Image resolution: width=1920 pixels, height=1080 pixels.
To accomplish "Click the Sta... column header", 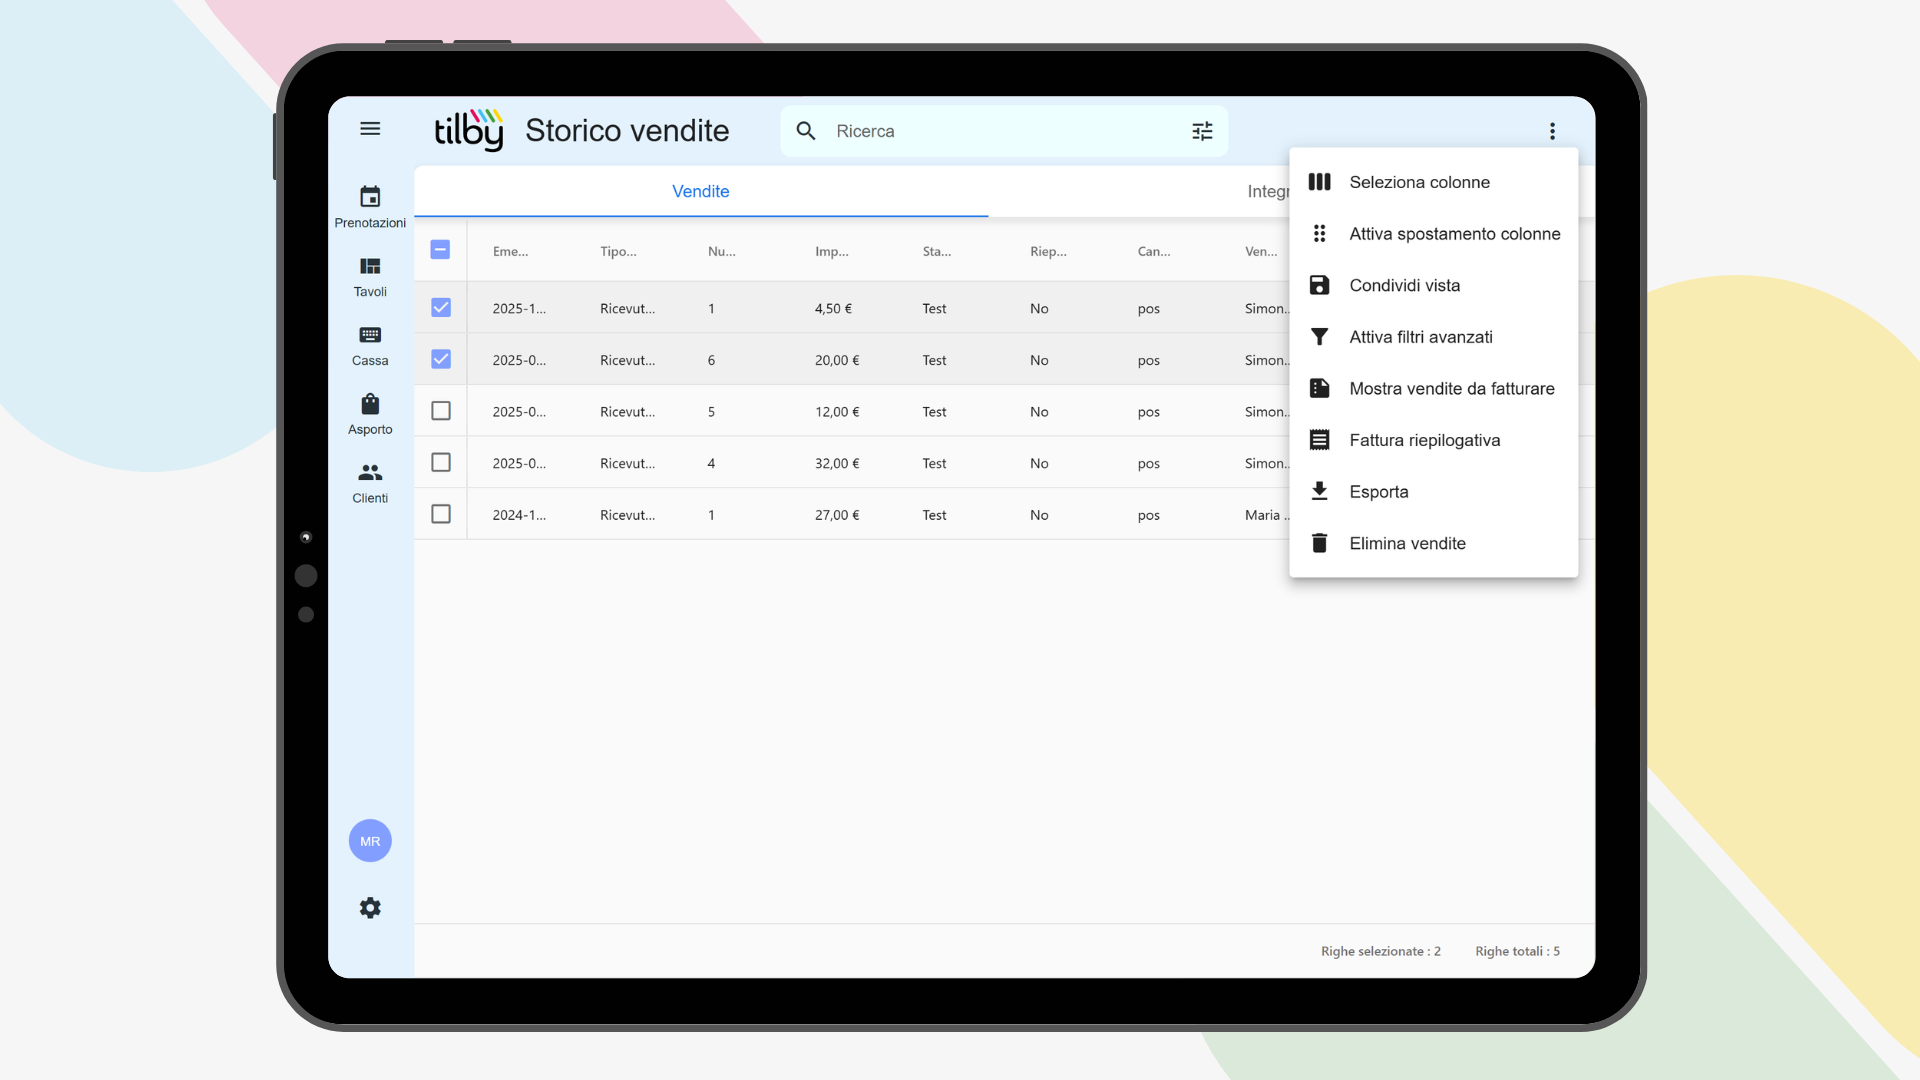I will tap(937, 252).
